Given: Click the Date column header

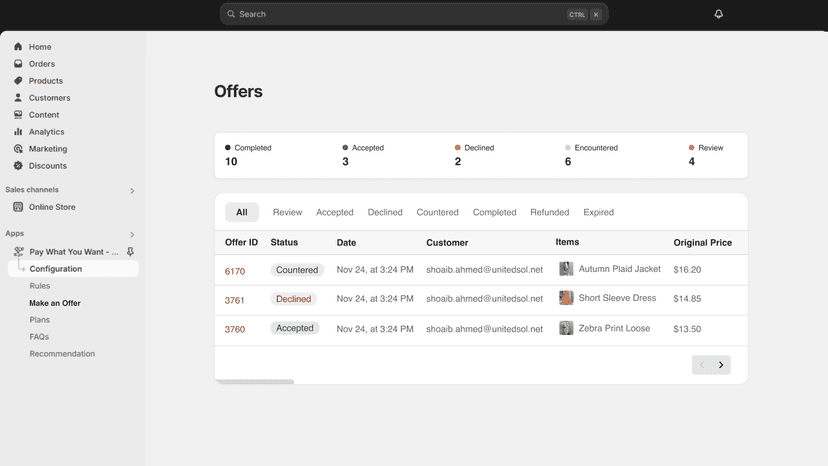Looking at the screenshot, I should tap(346, 243).
